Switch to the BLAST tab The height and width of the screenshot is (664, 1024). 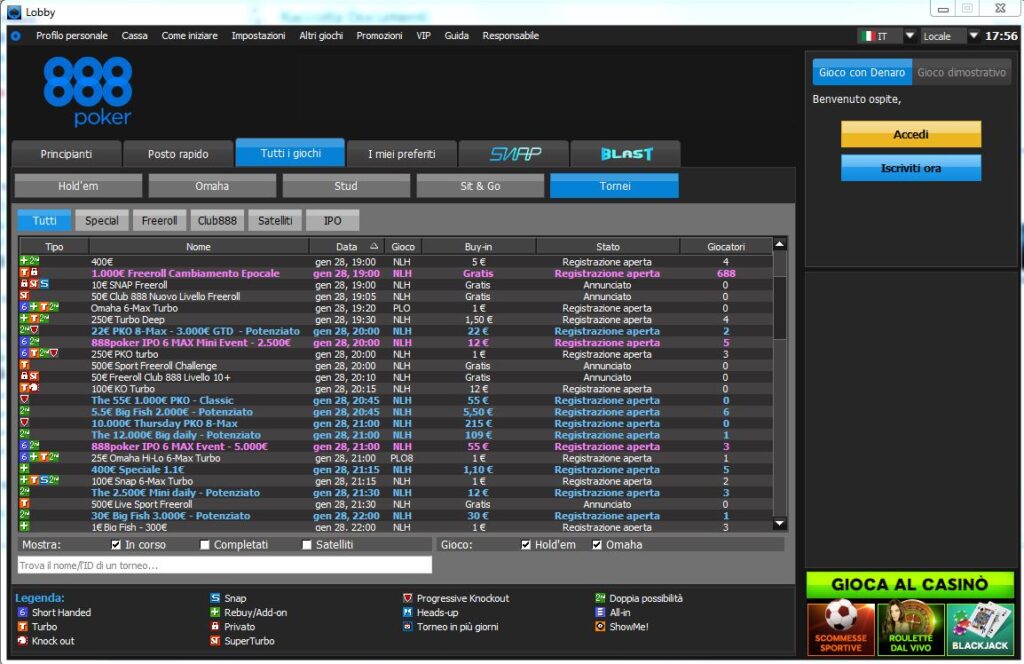tap(626, 154)
